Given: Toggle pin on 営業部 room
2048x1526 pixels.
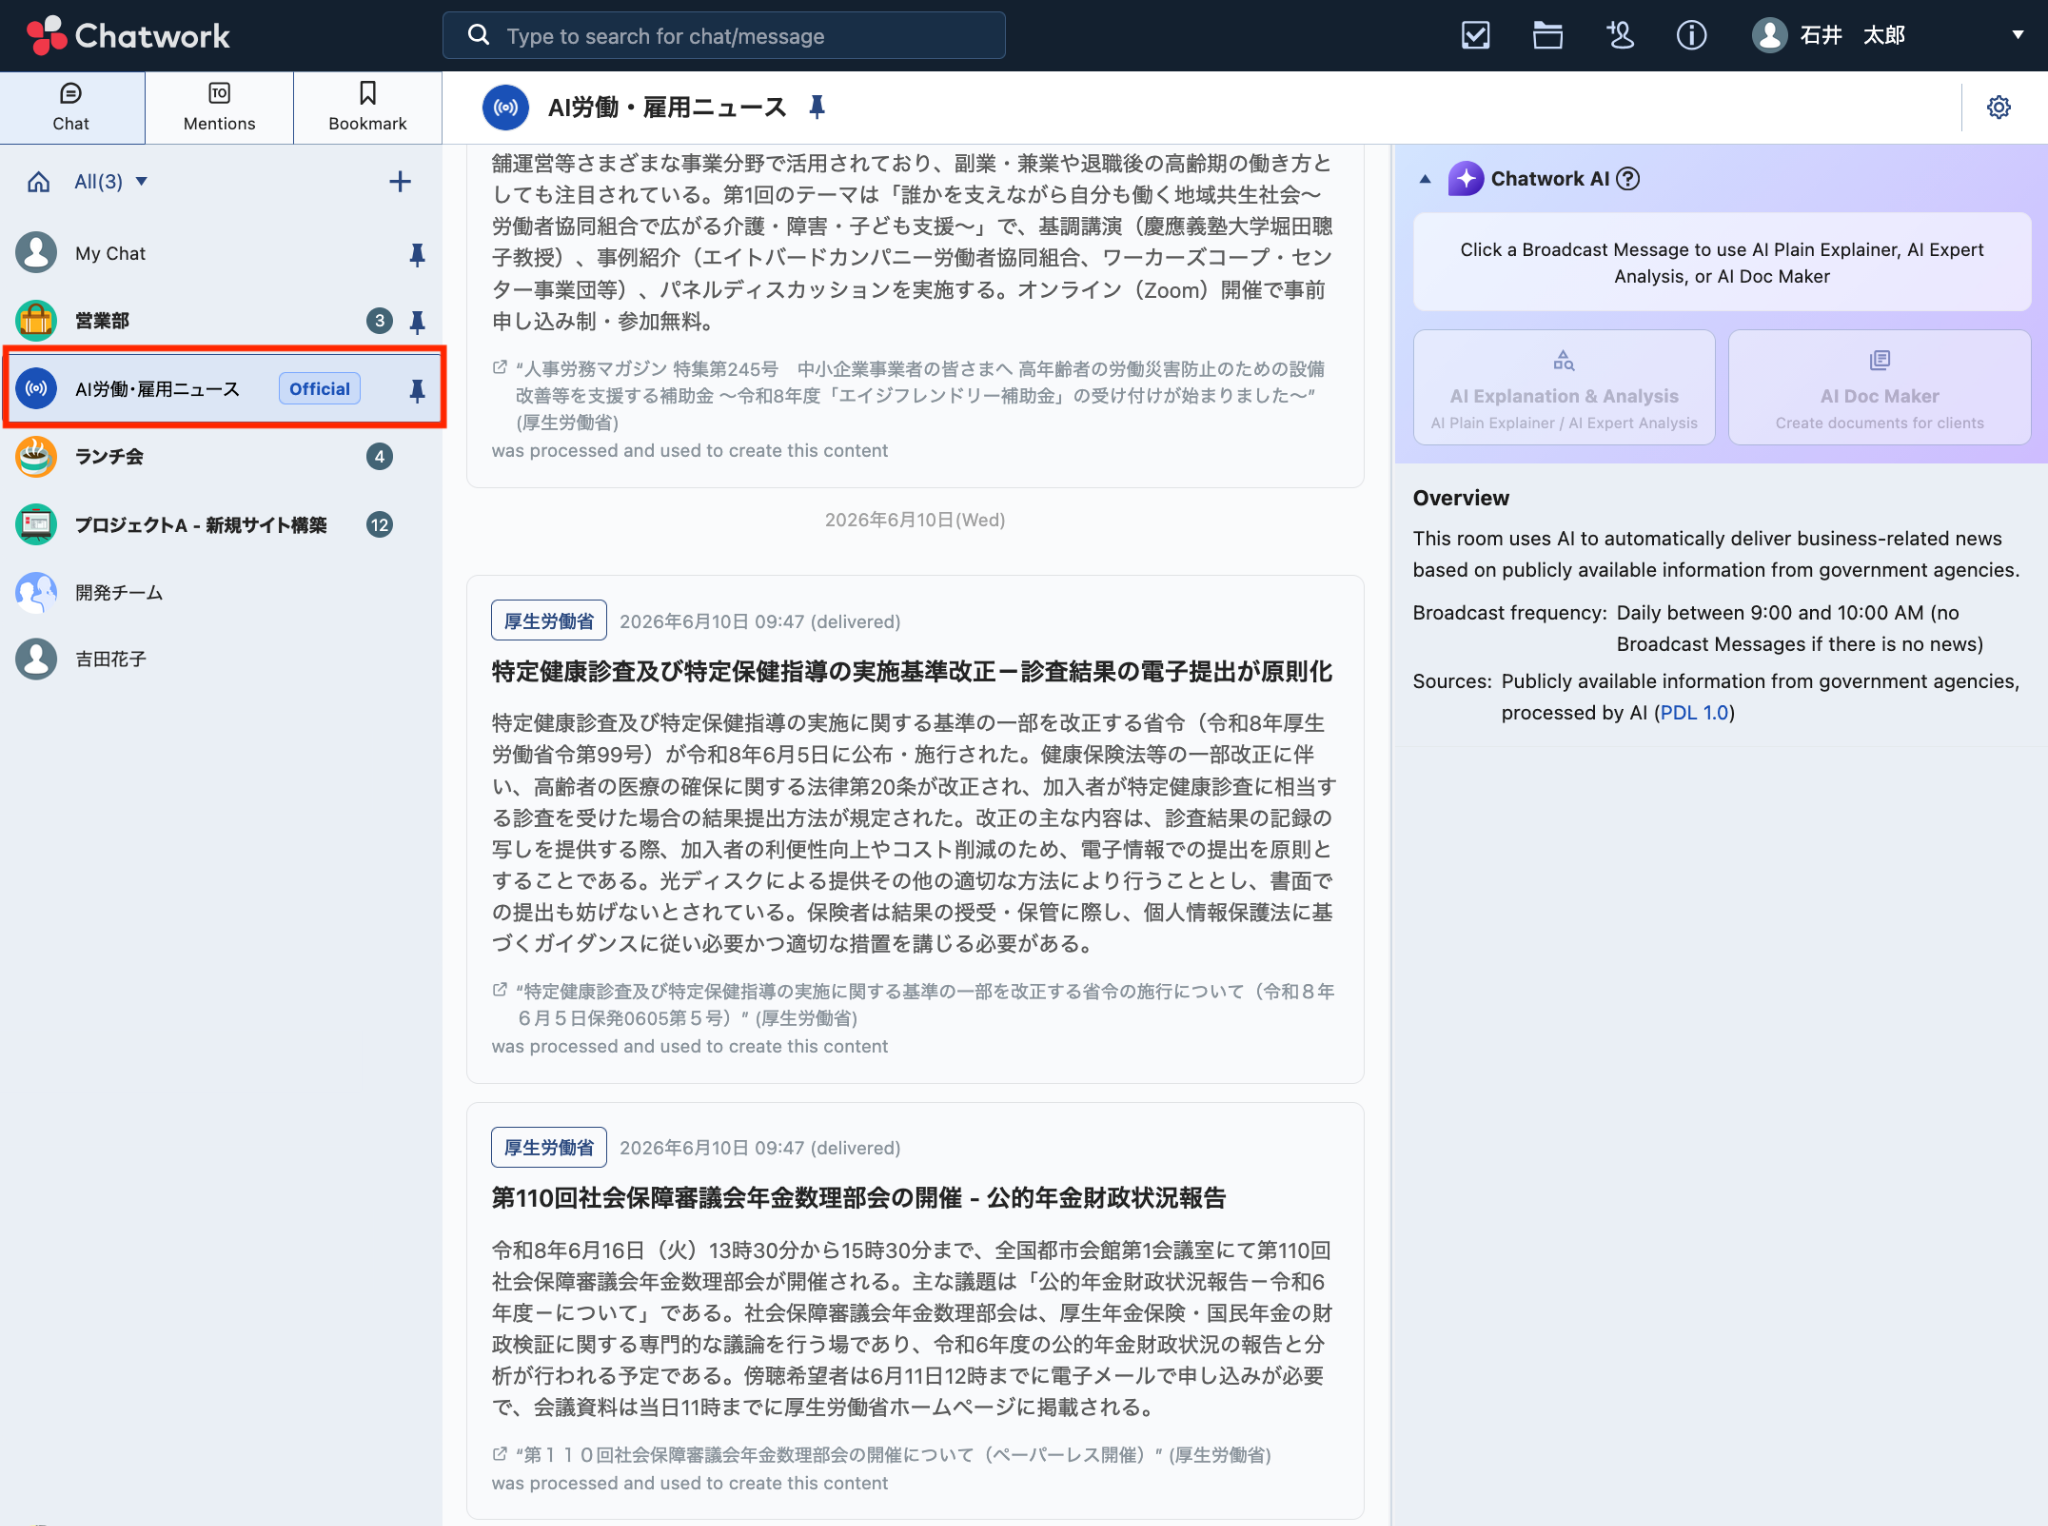Looking at the screenshot, I should coord(417,321).
